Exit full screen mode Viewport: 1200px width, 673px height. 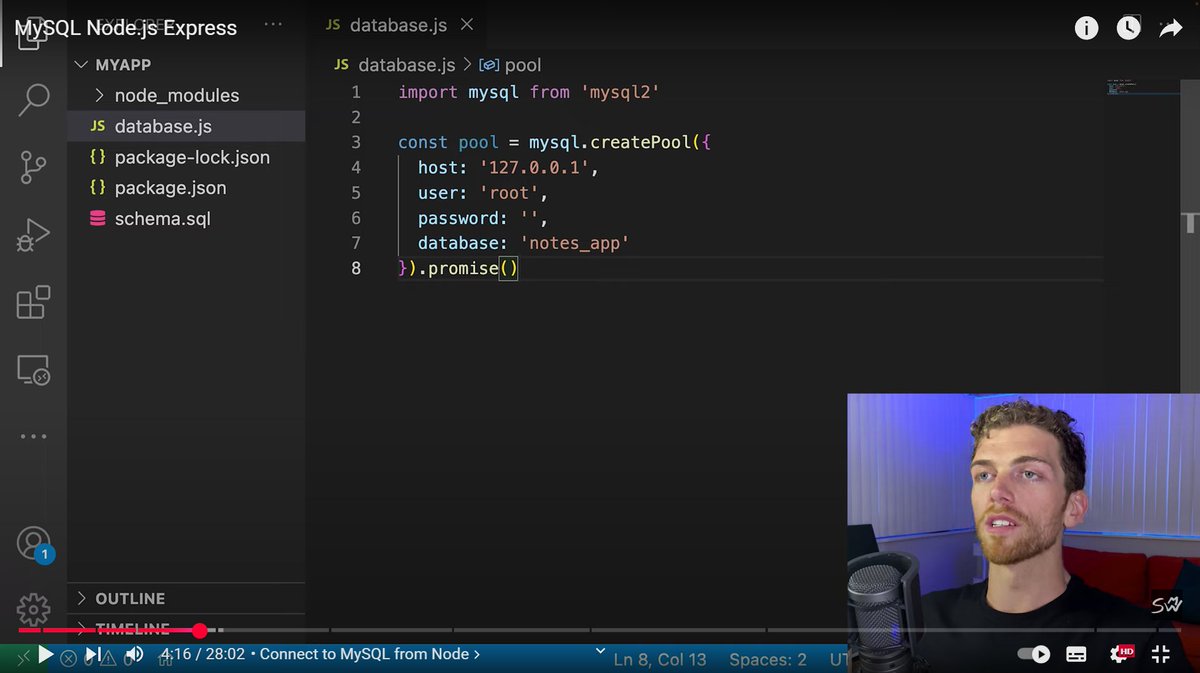pos(1161,654)
